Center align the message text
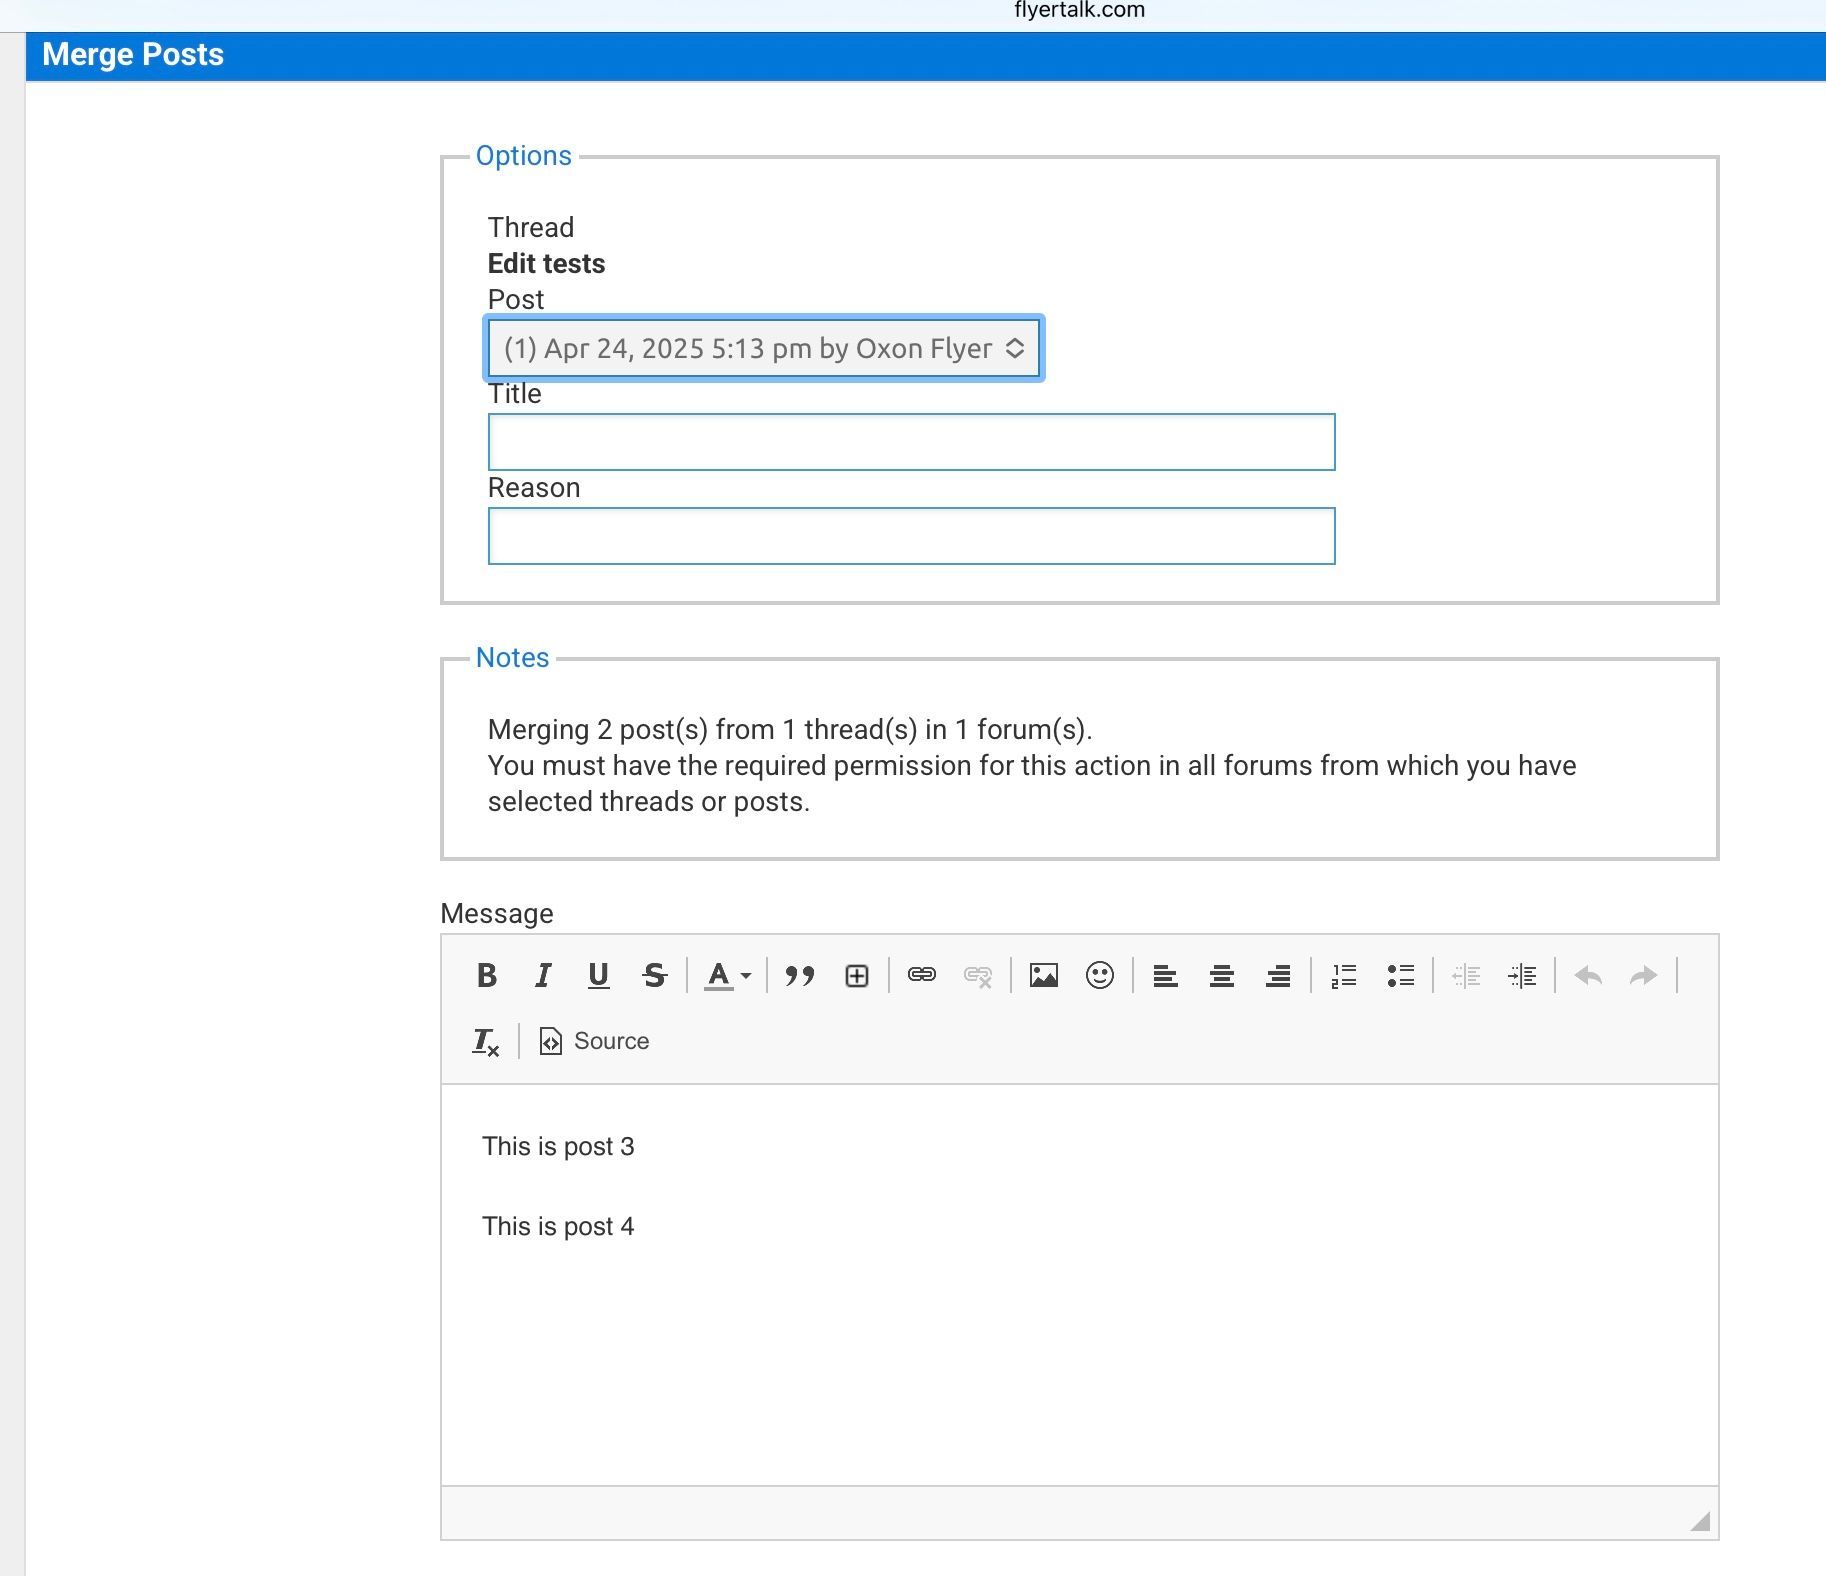Image resolution: width=1826 pixels, height=1576 pixels. (x=1222, y=975)
